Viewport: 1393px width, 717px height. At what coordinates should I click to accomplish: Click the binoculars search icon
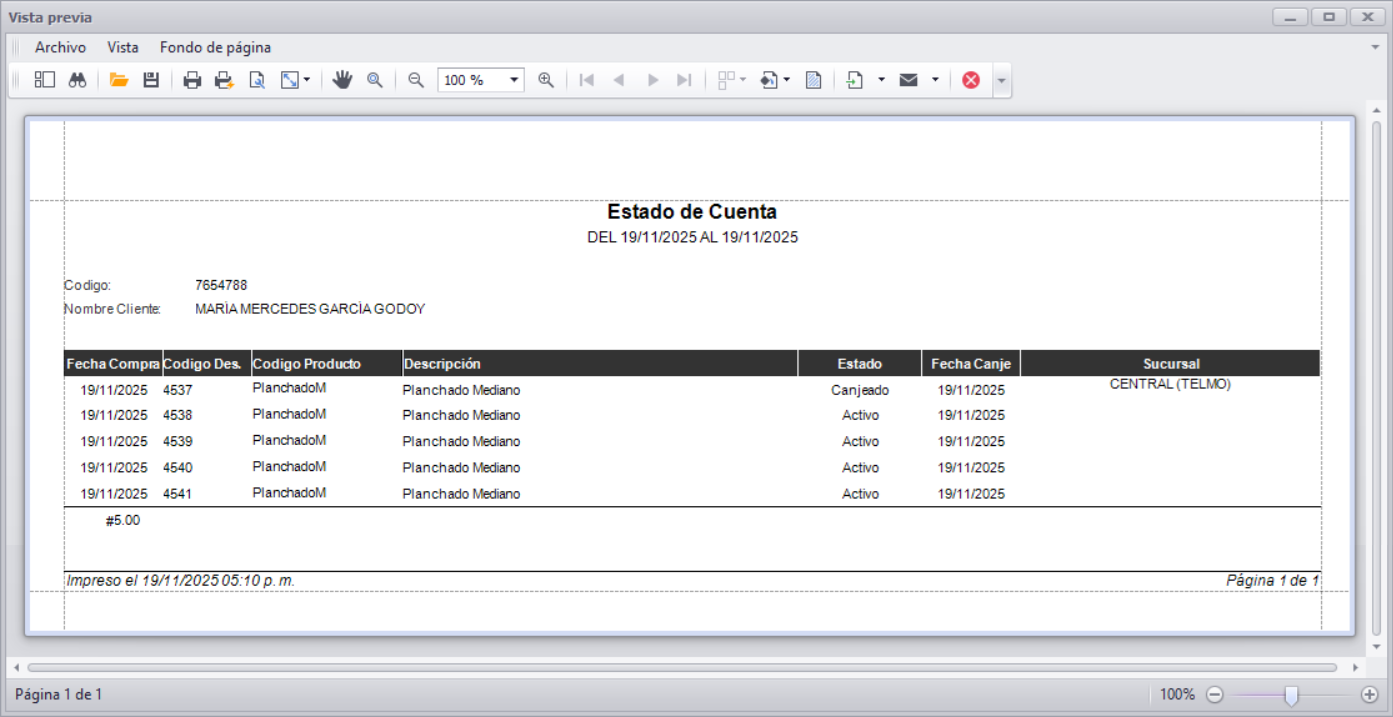point(77,80)
